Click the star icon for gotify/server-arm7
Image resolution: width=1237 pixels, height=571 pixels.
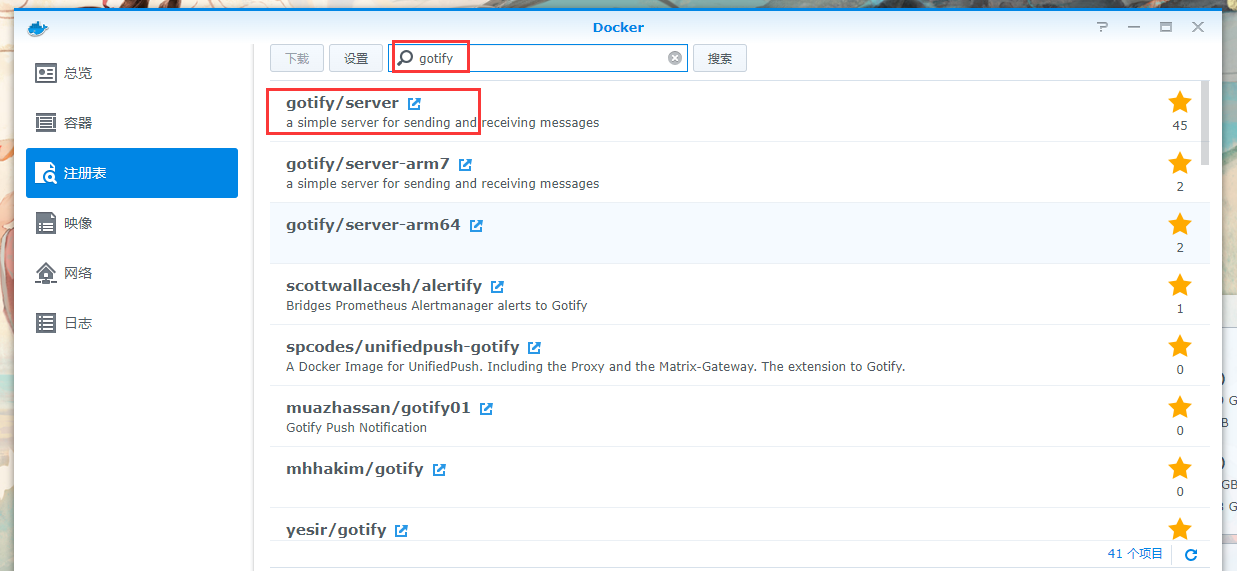point(1180,163)
